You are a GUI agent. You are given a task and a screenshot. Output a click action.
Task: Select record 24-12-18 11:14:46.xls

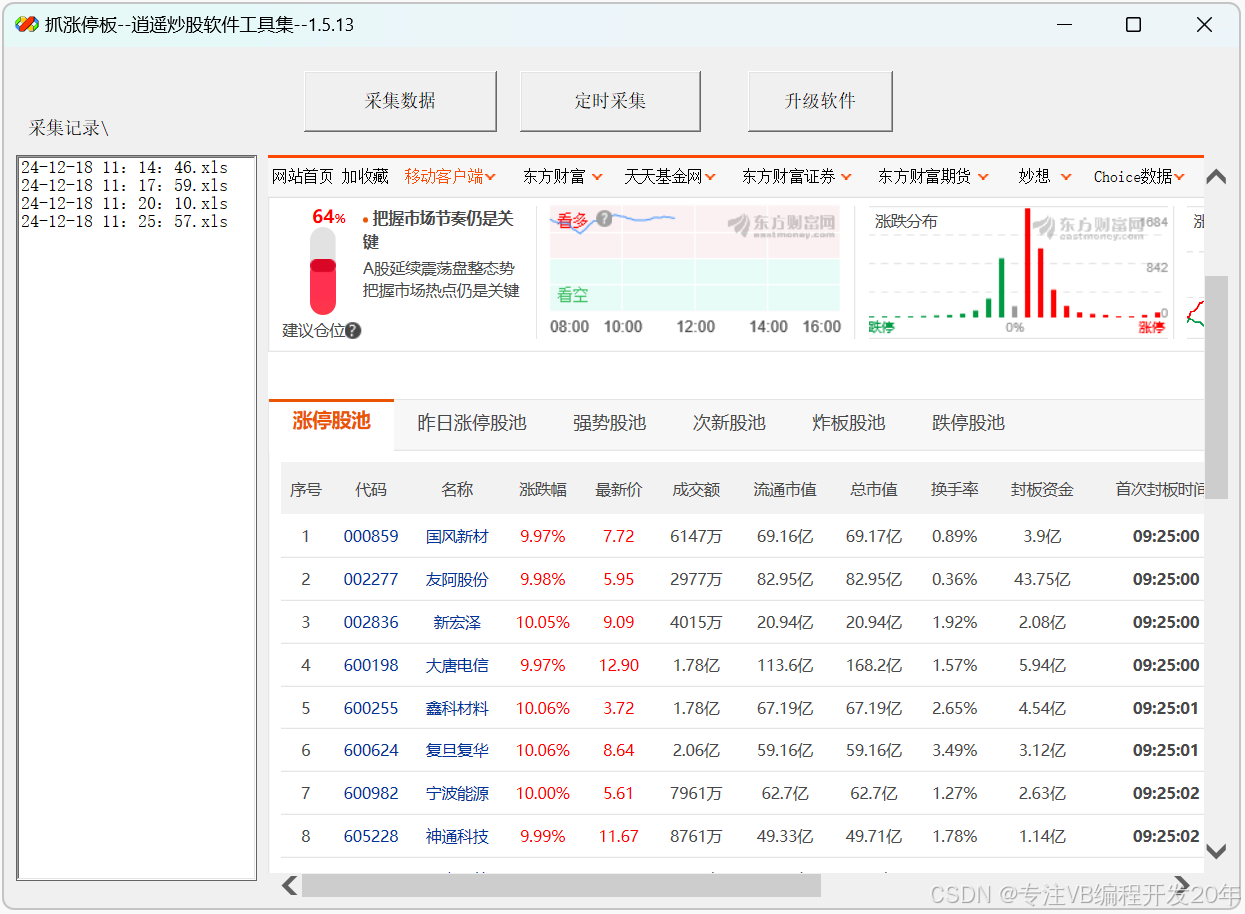[x=125, y=168]
